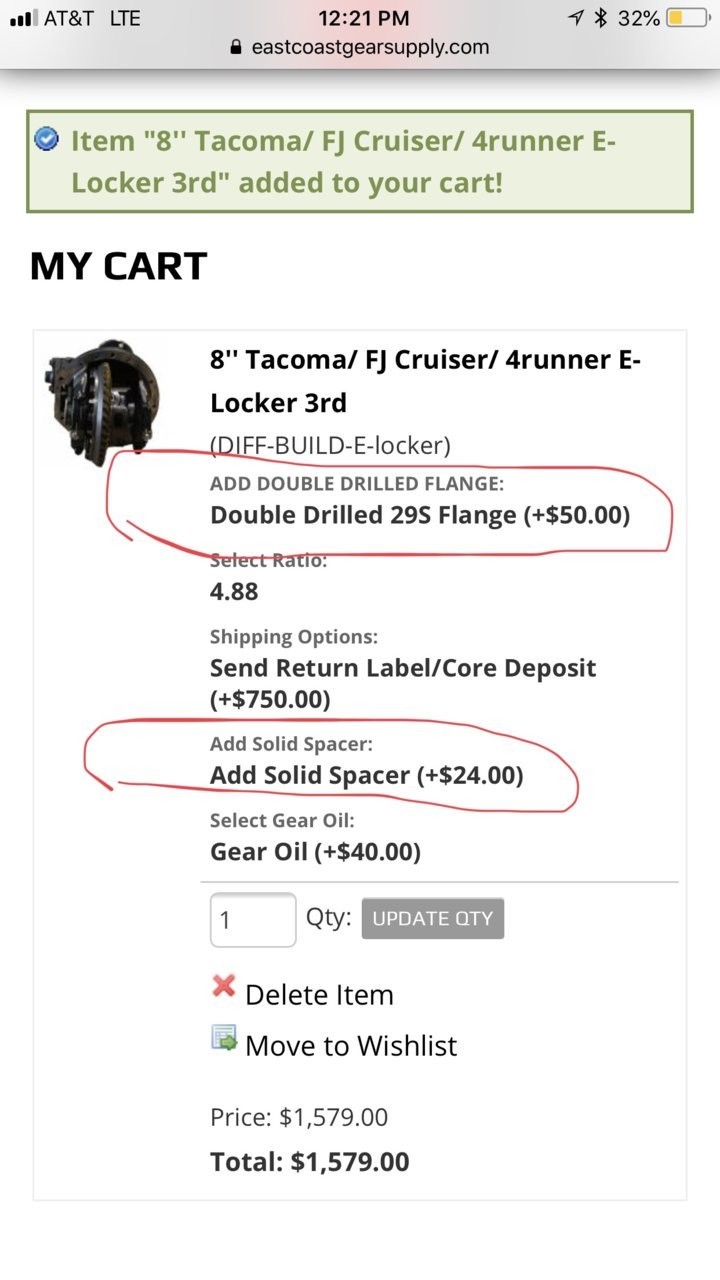The height and width of the screenshot is (1280, 720).
Task: Tap the location arrow status icon
Action: tap(576, 18)
